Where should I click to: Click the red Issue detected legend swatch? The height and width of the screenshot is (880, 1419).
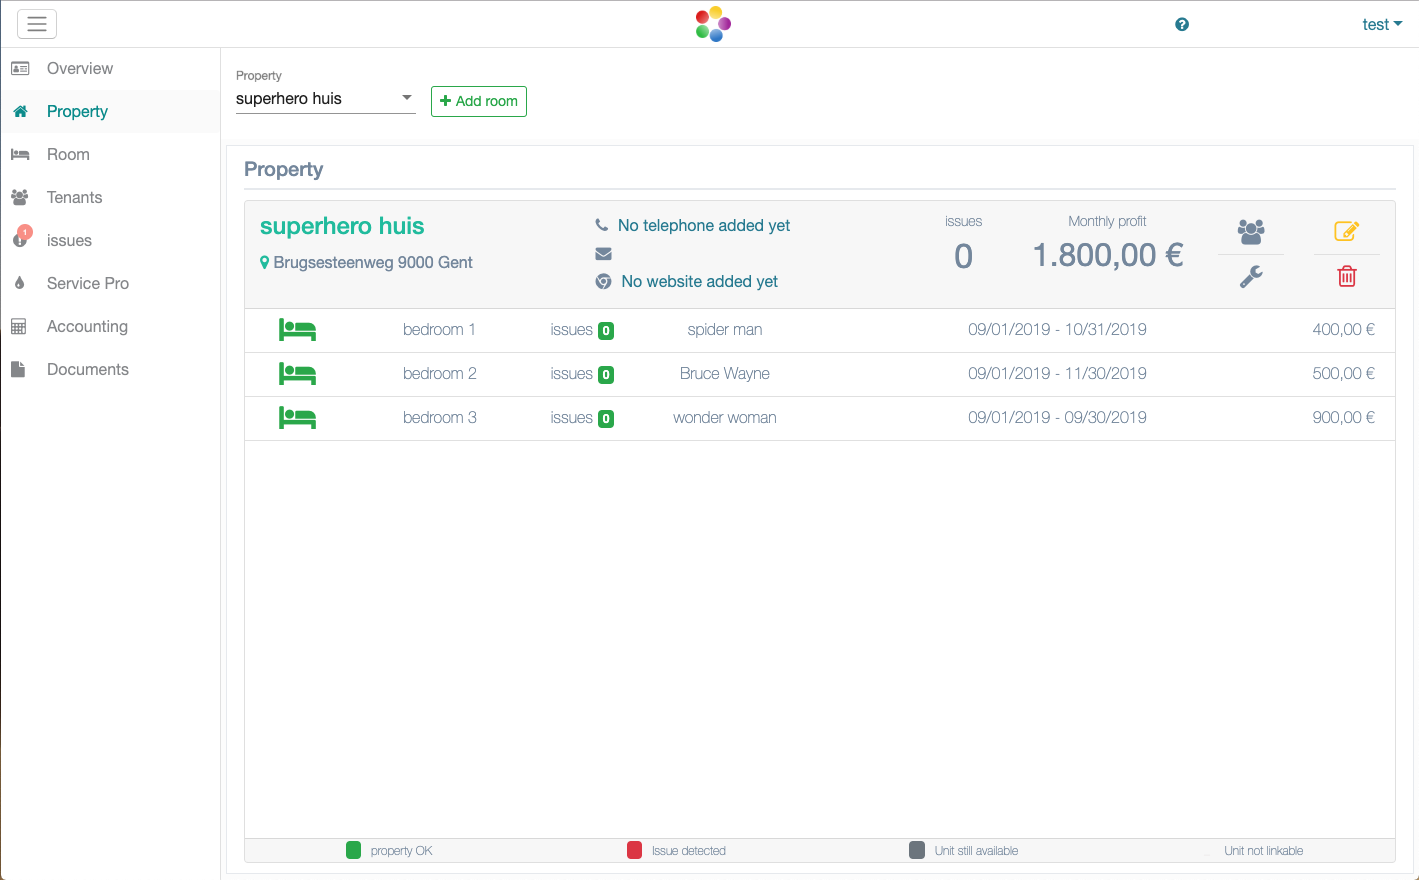point(634,850)
